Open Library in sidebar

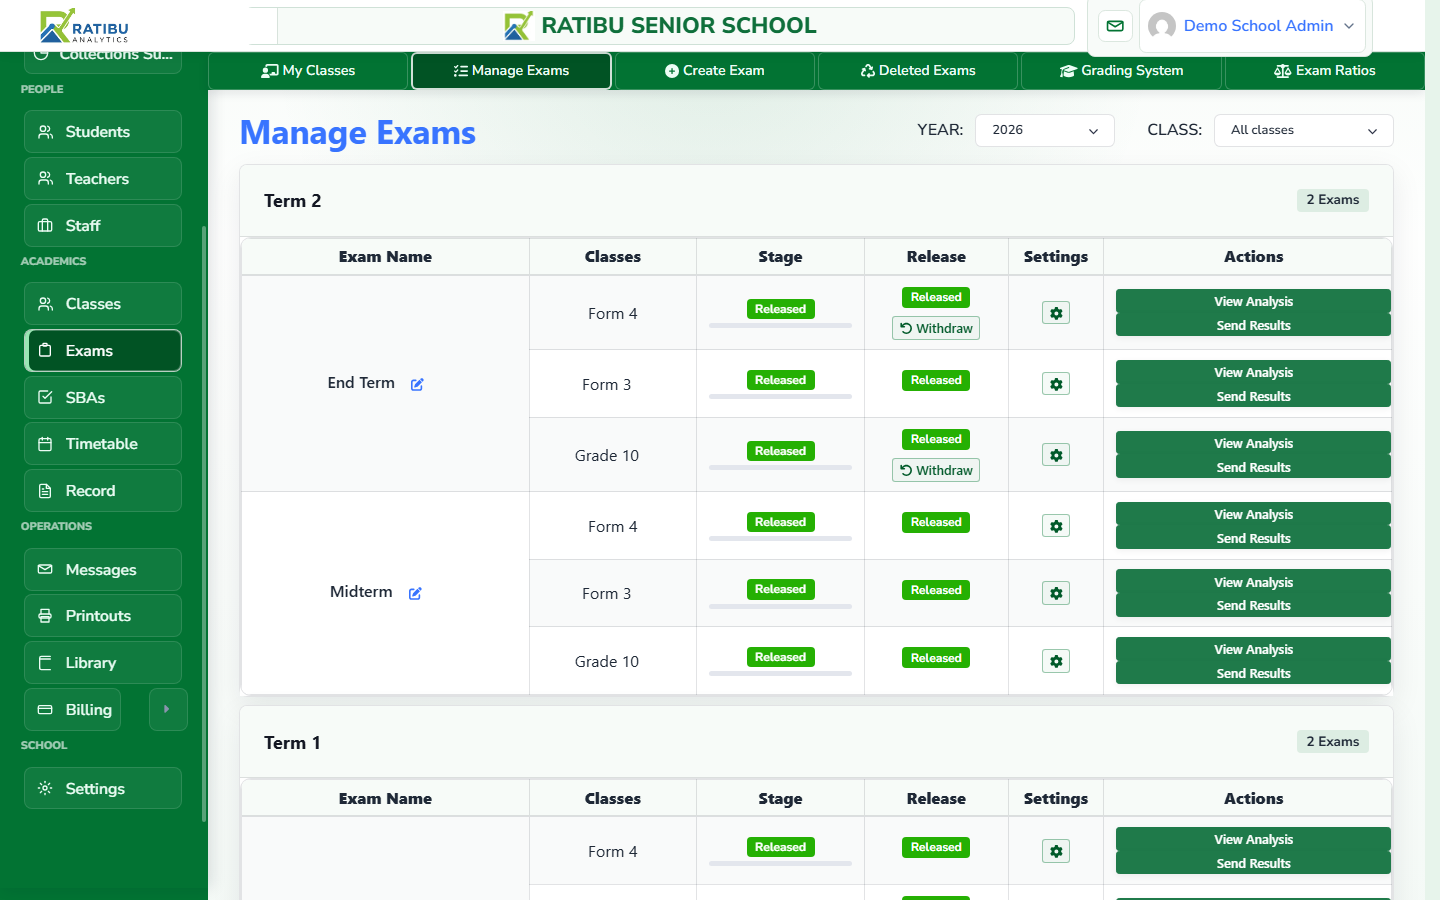(x=103, y=663)
